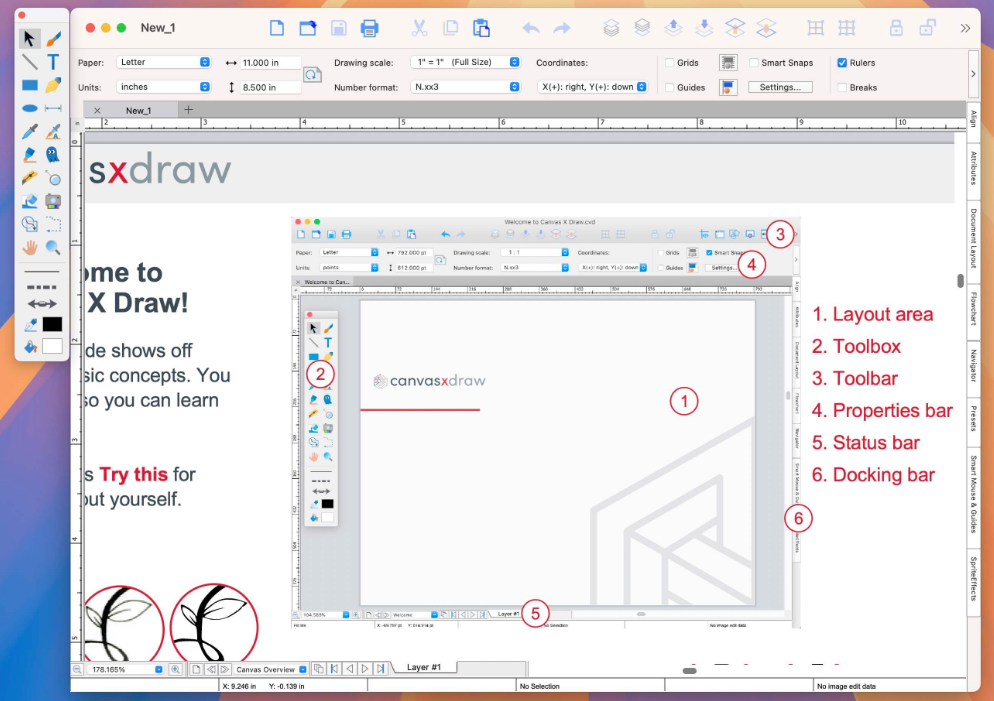Image resolution: width=994 pixels, height=701 pixels.
Task: Click the Settings... button
Action: (x=780, y=87)
